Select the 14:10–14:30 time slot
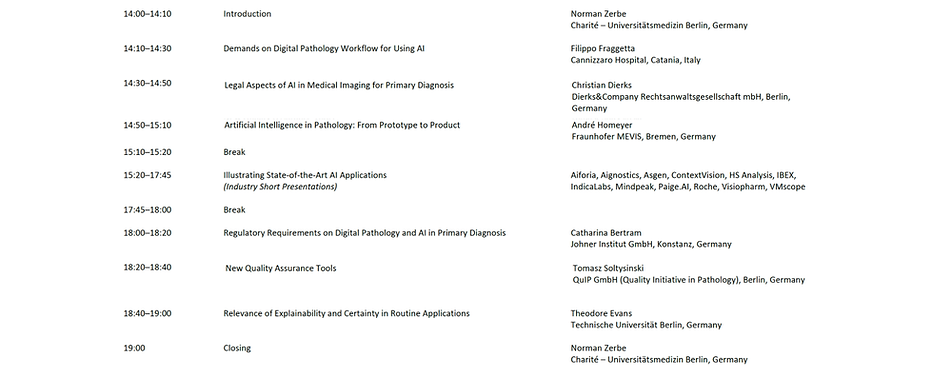Viewport: 932px width, 375px height. 147,48
